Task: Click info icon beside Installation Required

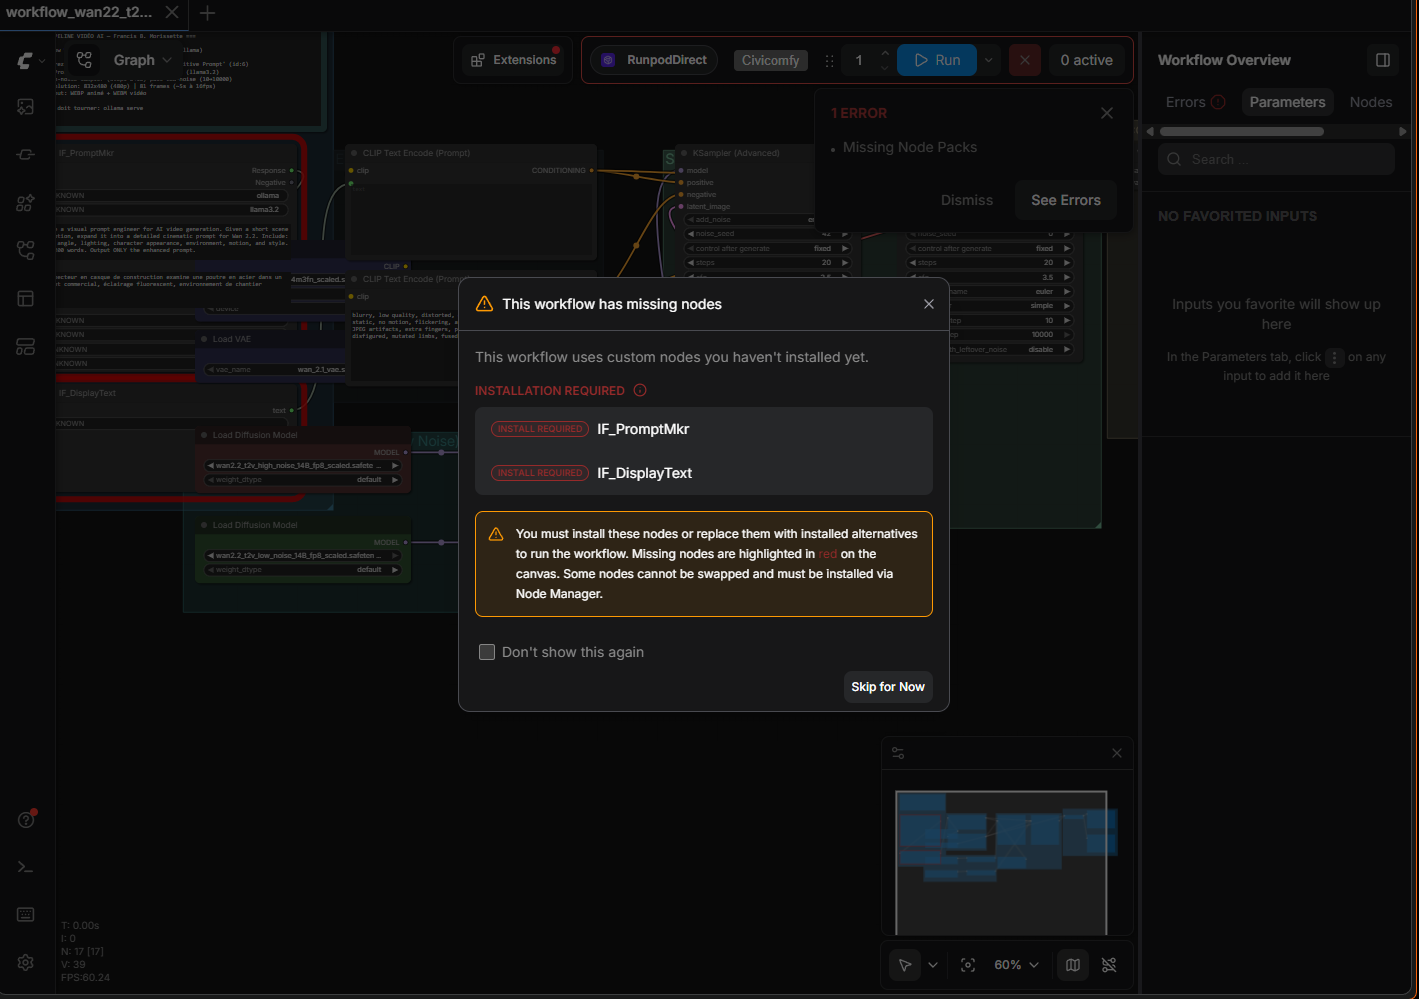Action: pos(640,391)
